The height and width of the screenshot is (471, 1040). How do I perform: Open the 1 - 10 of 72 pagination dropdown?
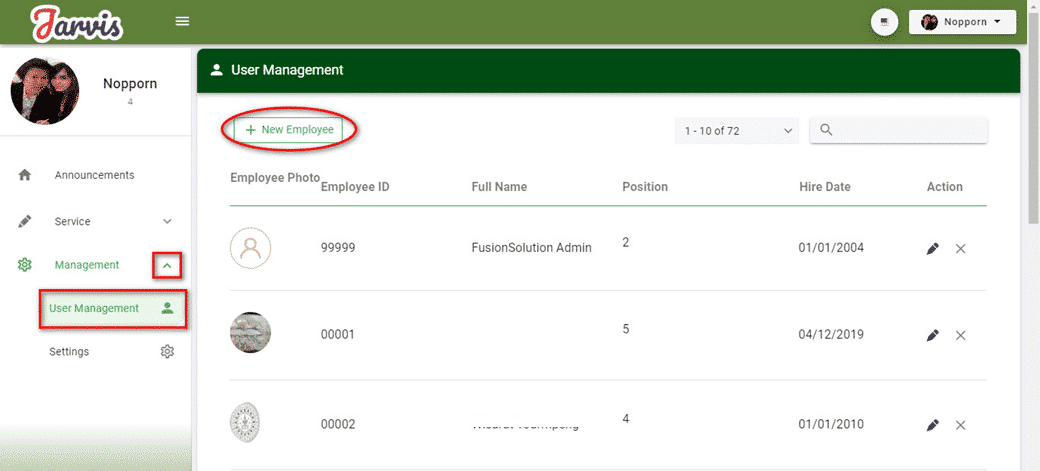click(736, 131)
